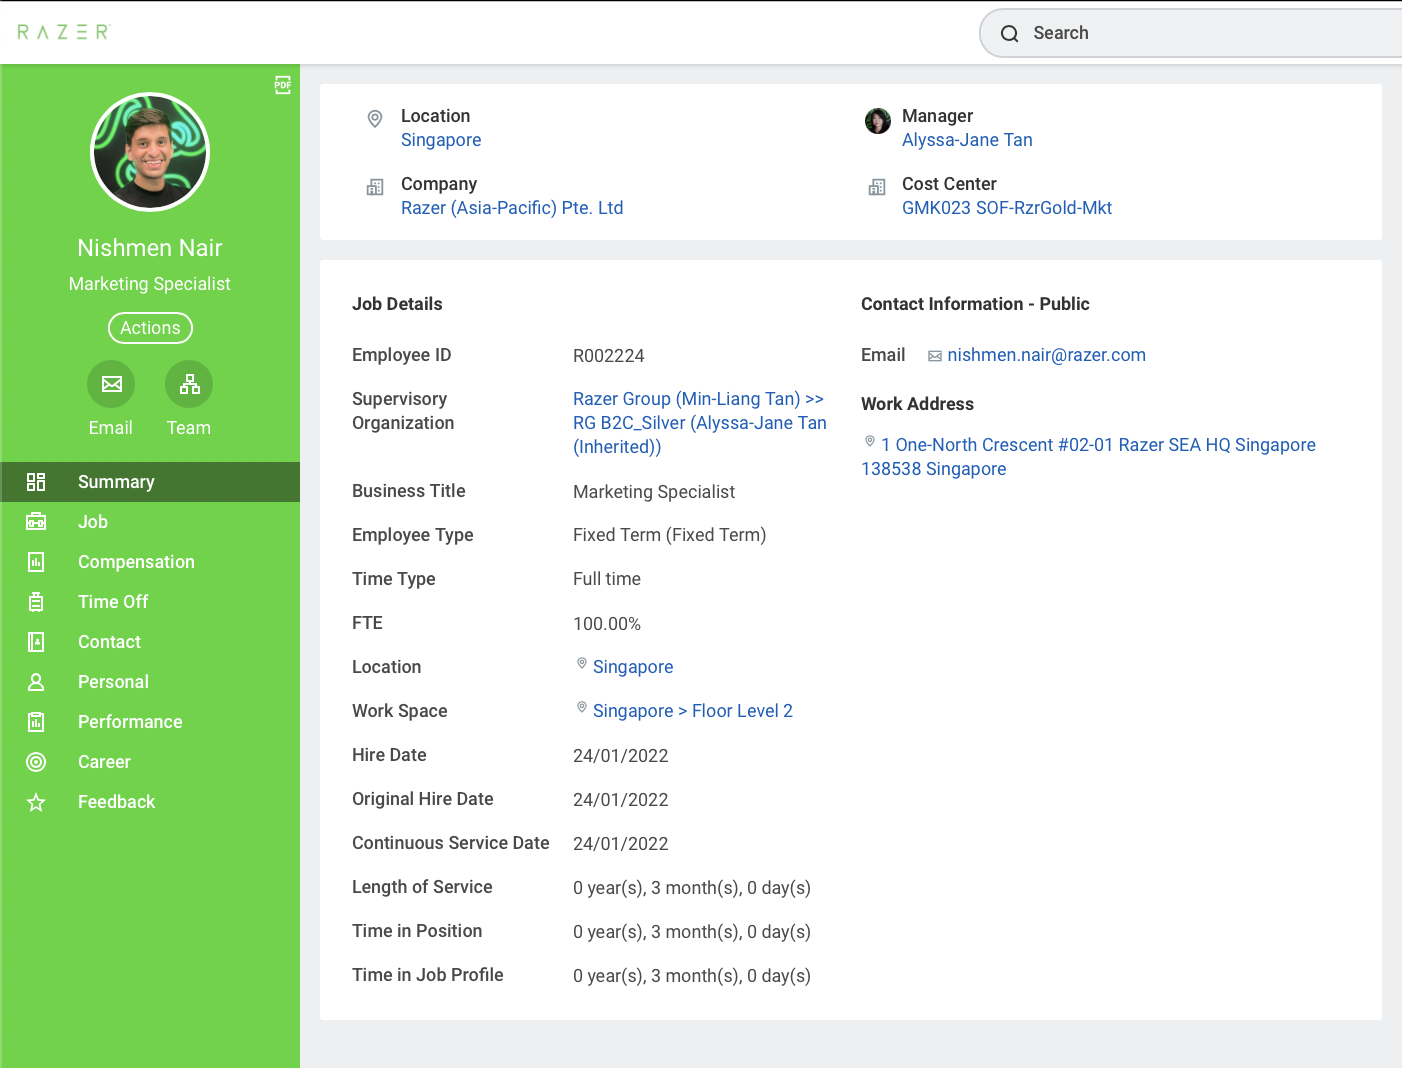Open Singapore > Floor Level 2 work space link
1402x1068 pixels.
point(693,711)
